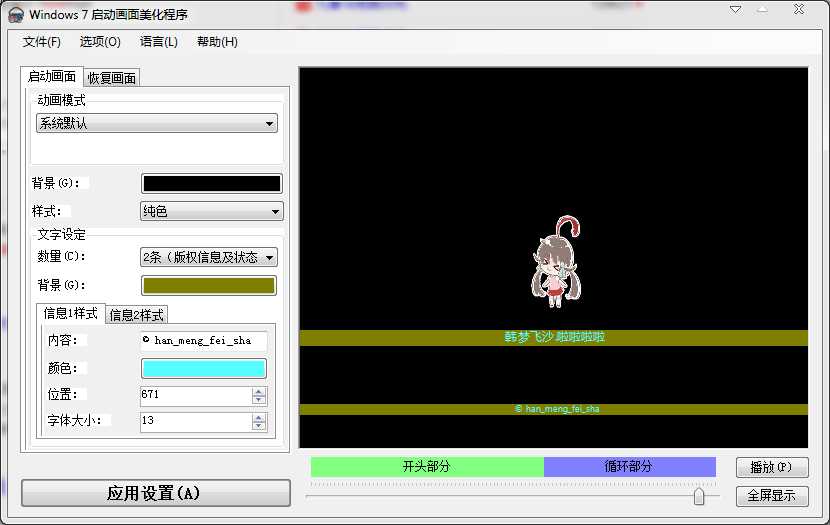Click the 全屏显示 button
Screen dimensions: 830x525
click(x=772, y=496)
